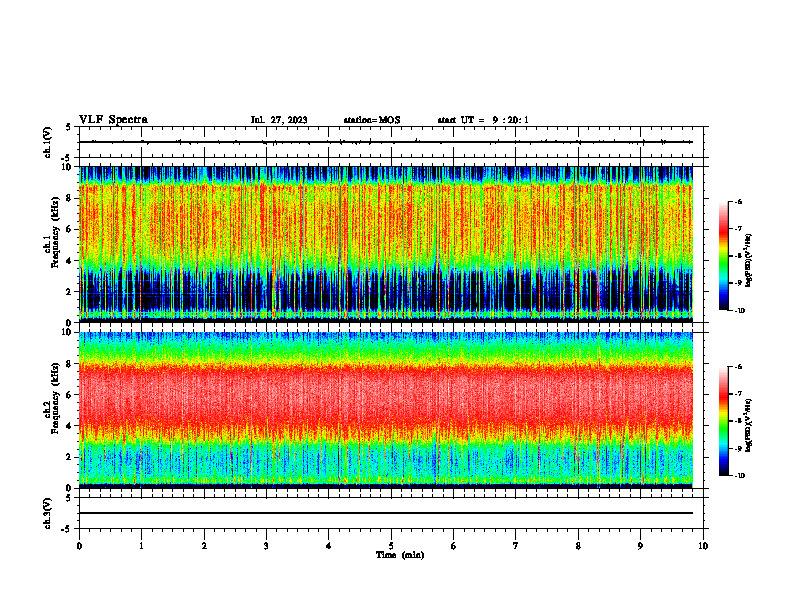Click time axis tick label "4"

pos(329,546)
